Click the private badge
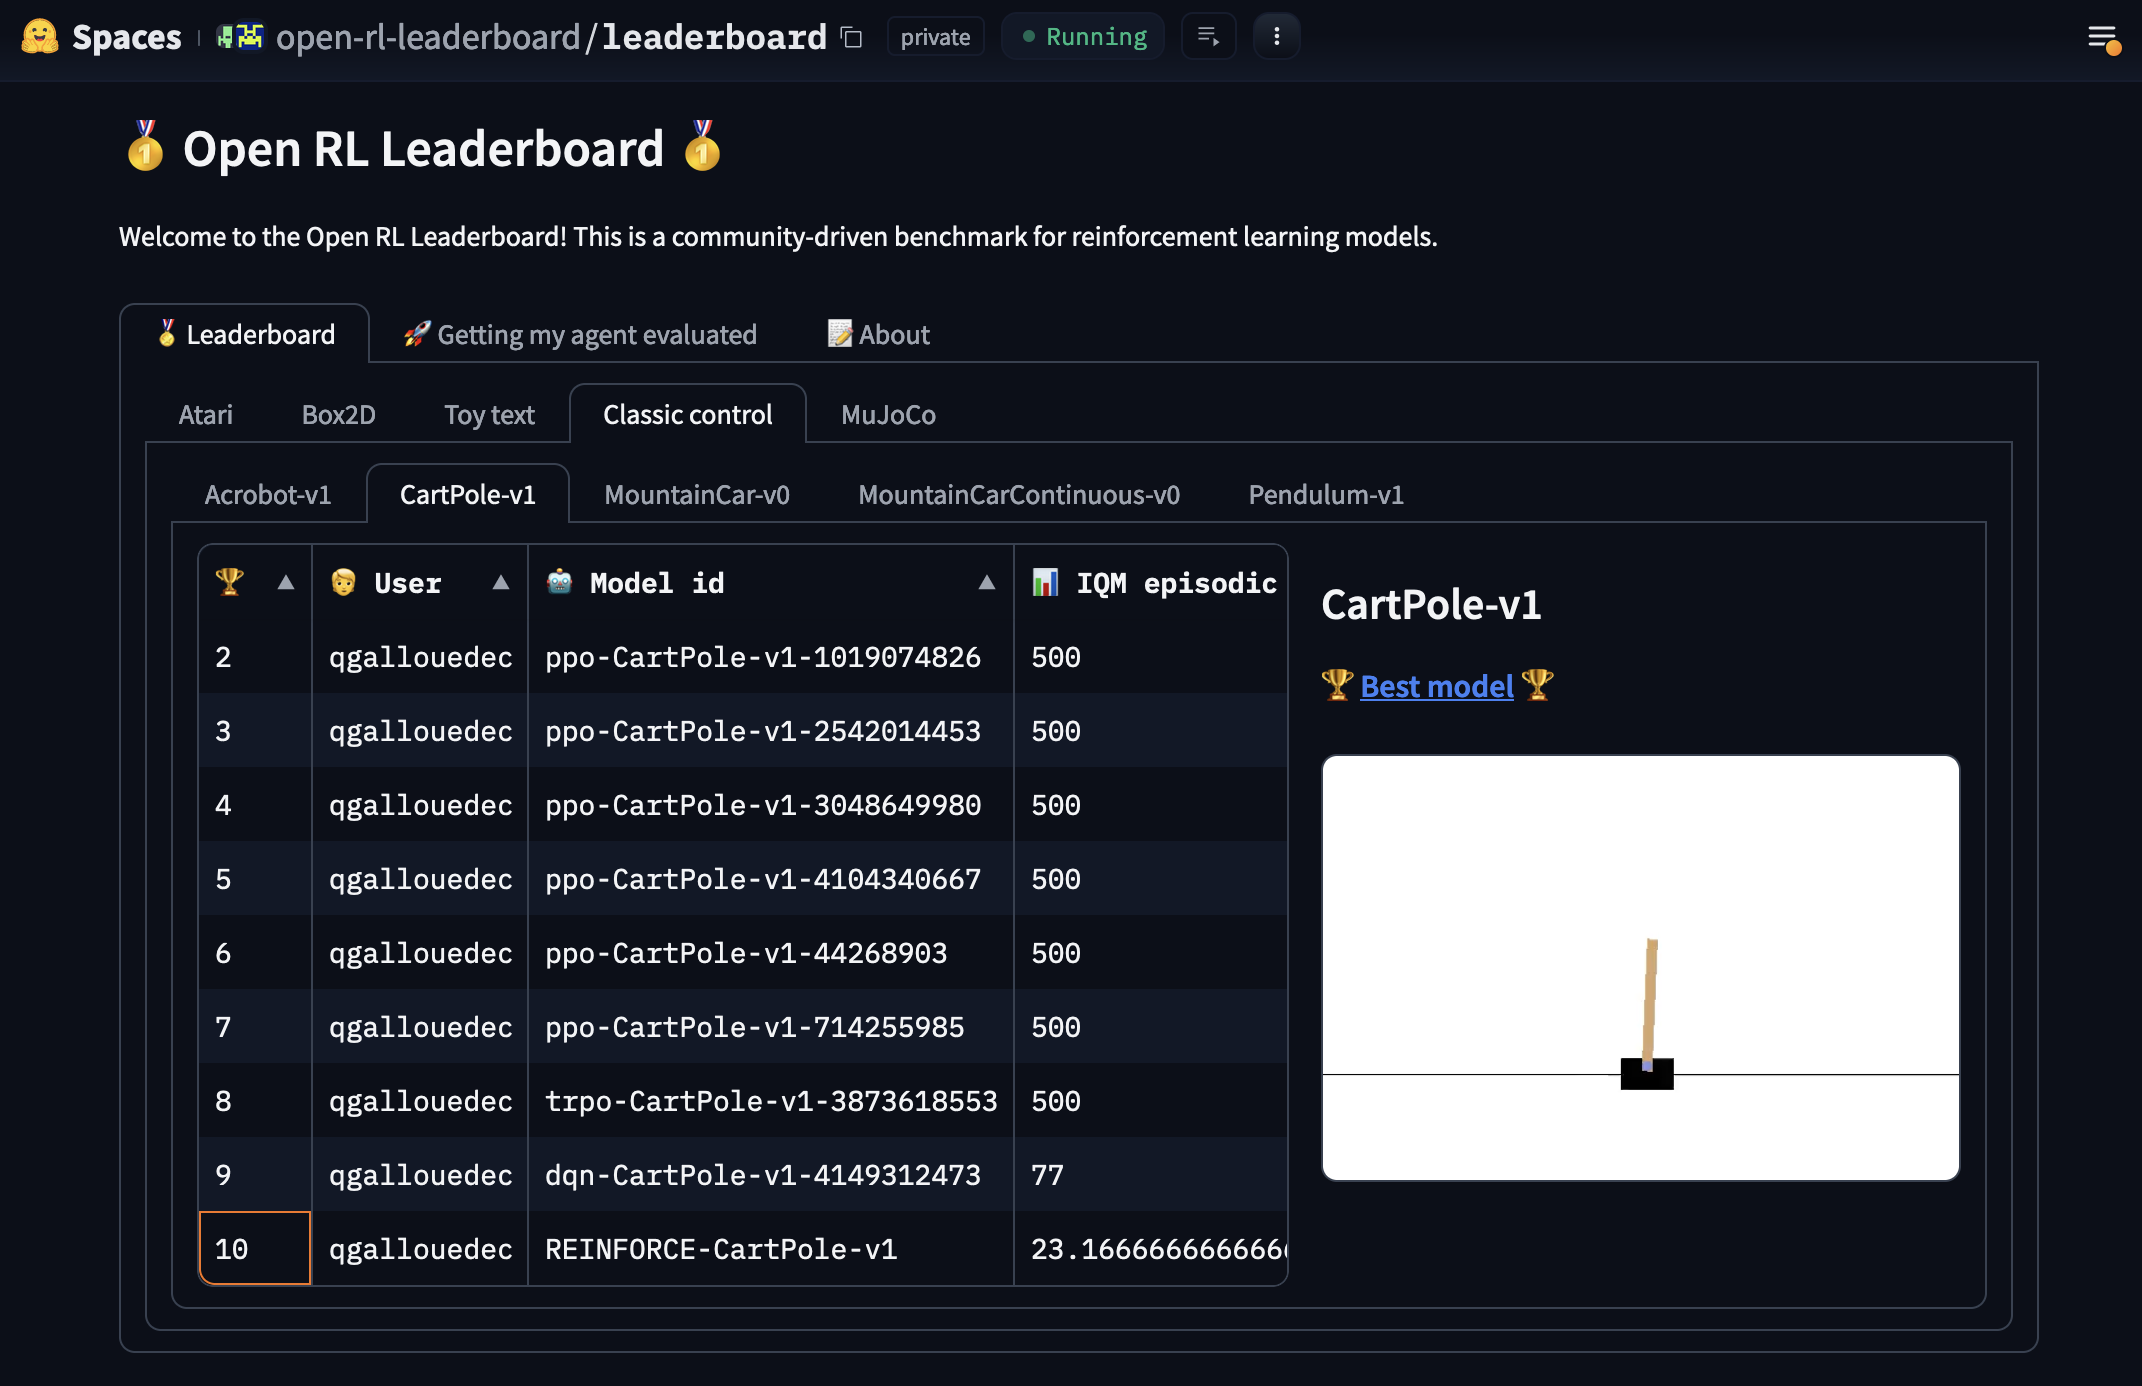Image resolution: width=2142 pixels, height=1386 pixels. pos(935,37)
